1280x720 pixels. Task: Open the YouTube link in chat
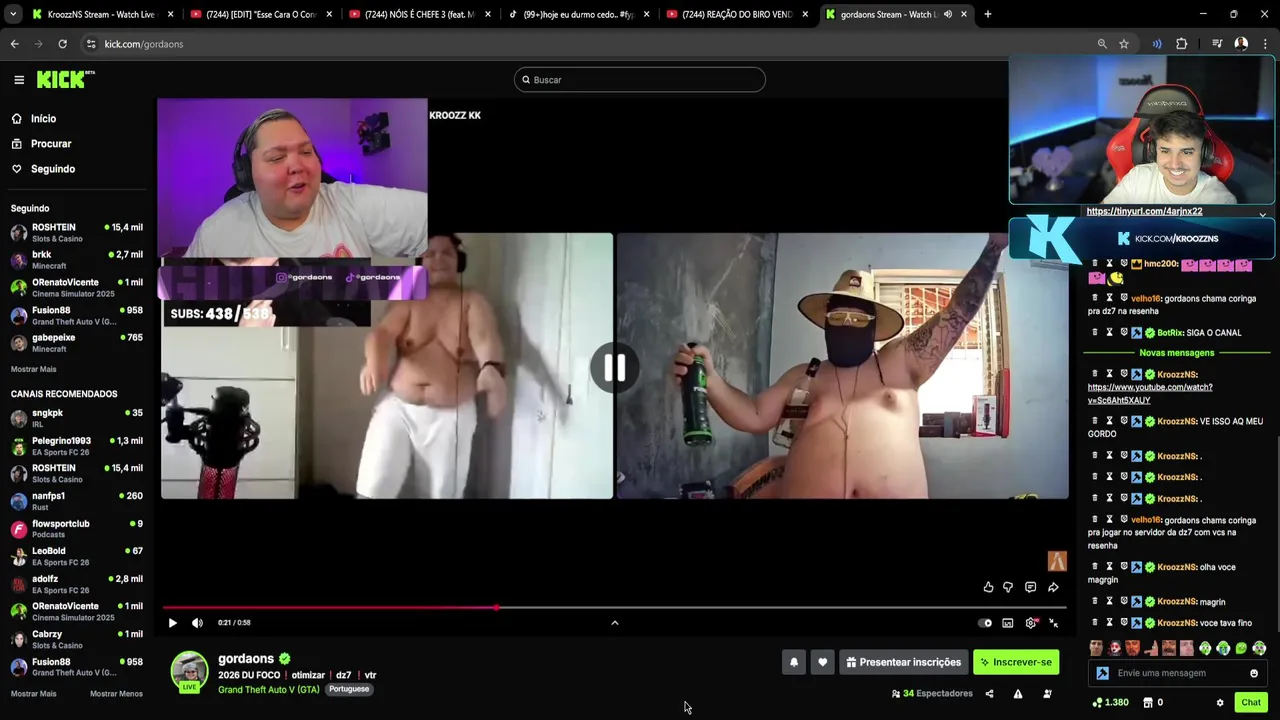tap(1150, 394)
